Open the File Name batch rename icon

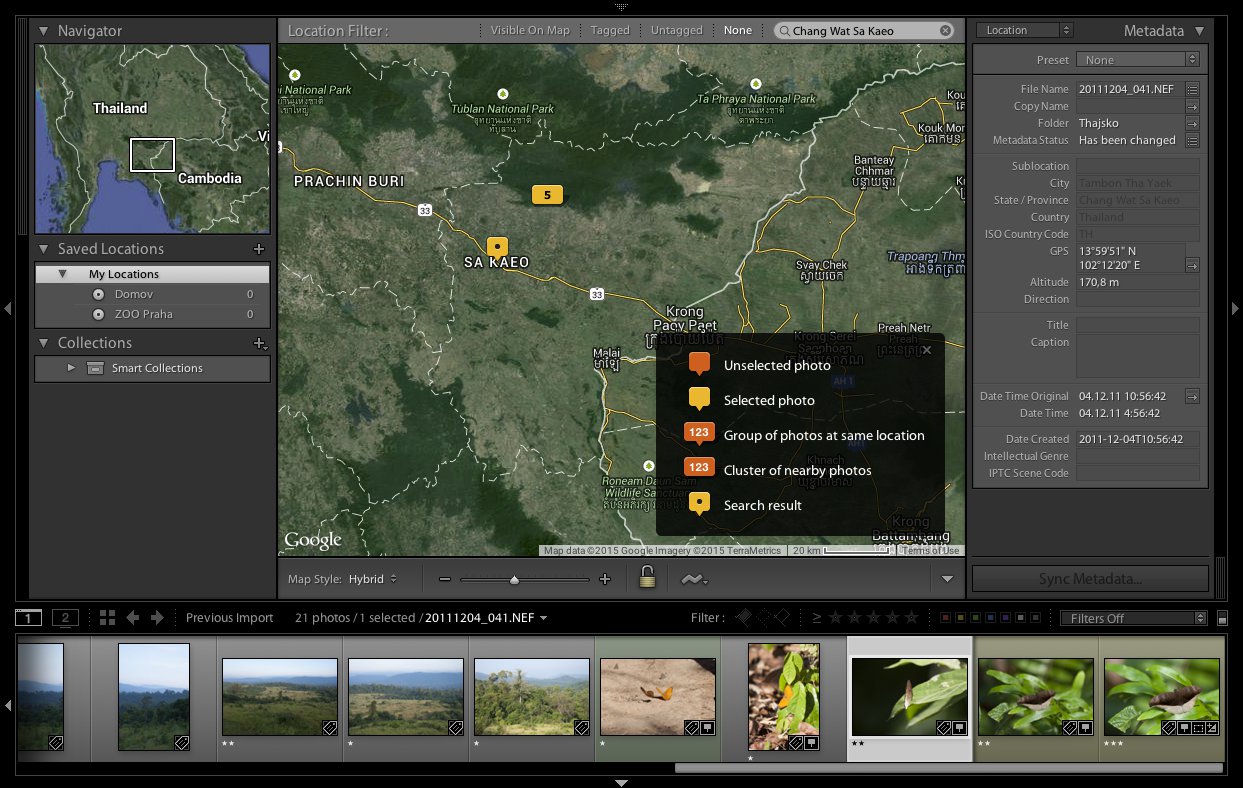click(x=1192, y=89)
